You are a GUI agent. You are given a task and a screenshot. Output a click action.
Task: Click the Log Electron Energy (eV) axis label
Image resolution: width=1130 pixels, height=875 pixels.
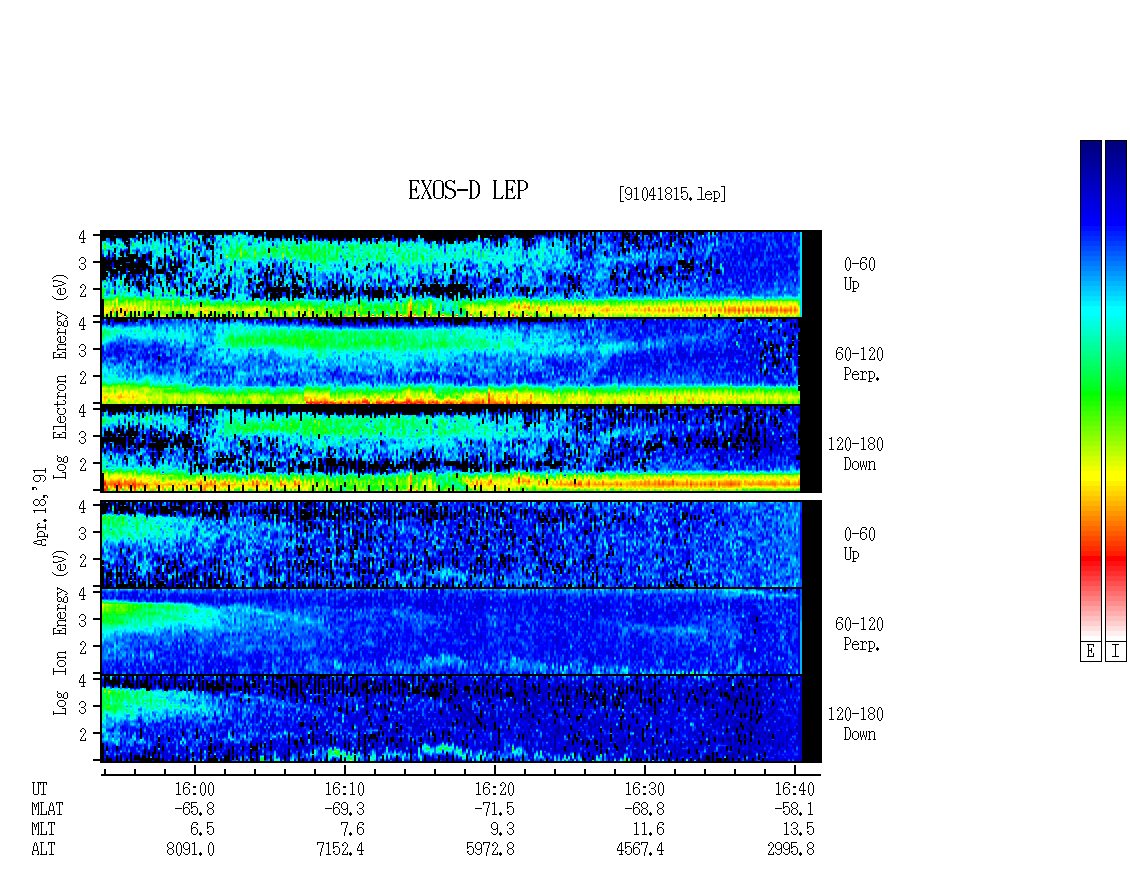pyautogui.click(x=60, y=376)
